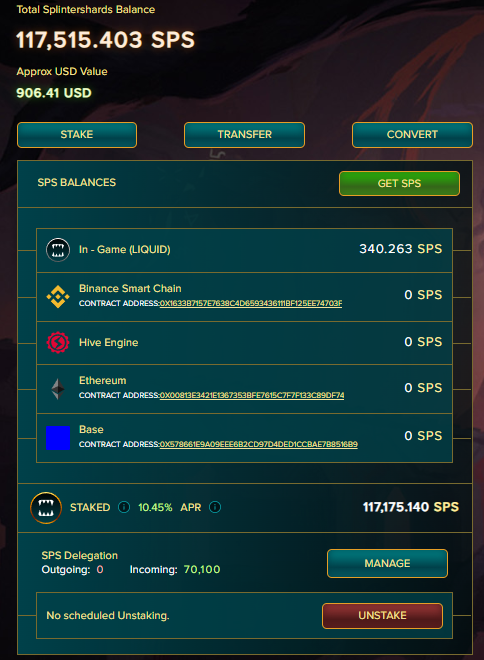Screen dimensions: 484x660
Task: Open MANAGE for SPS delegation
Action: pos(387,563)
